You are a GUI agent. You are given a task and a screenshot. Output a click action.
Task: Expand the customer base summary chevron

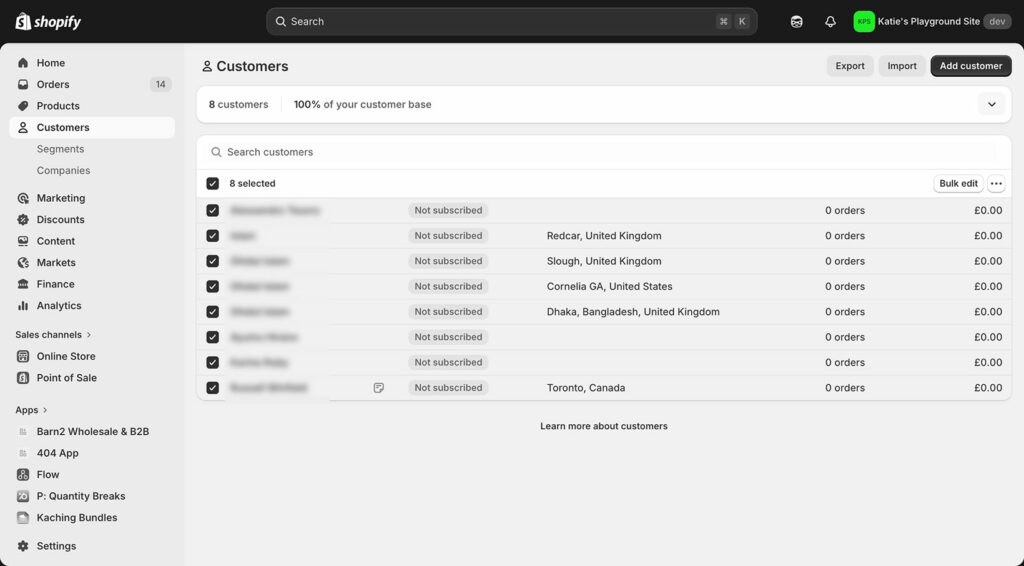(x=991, y=104)
